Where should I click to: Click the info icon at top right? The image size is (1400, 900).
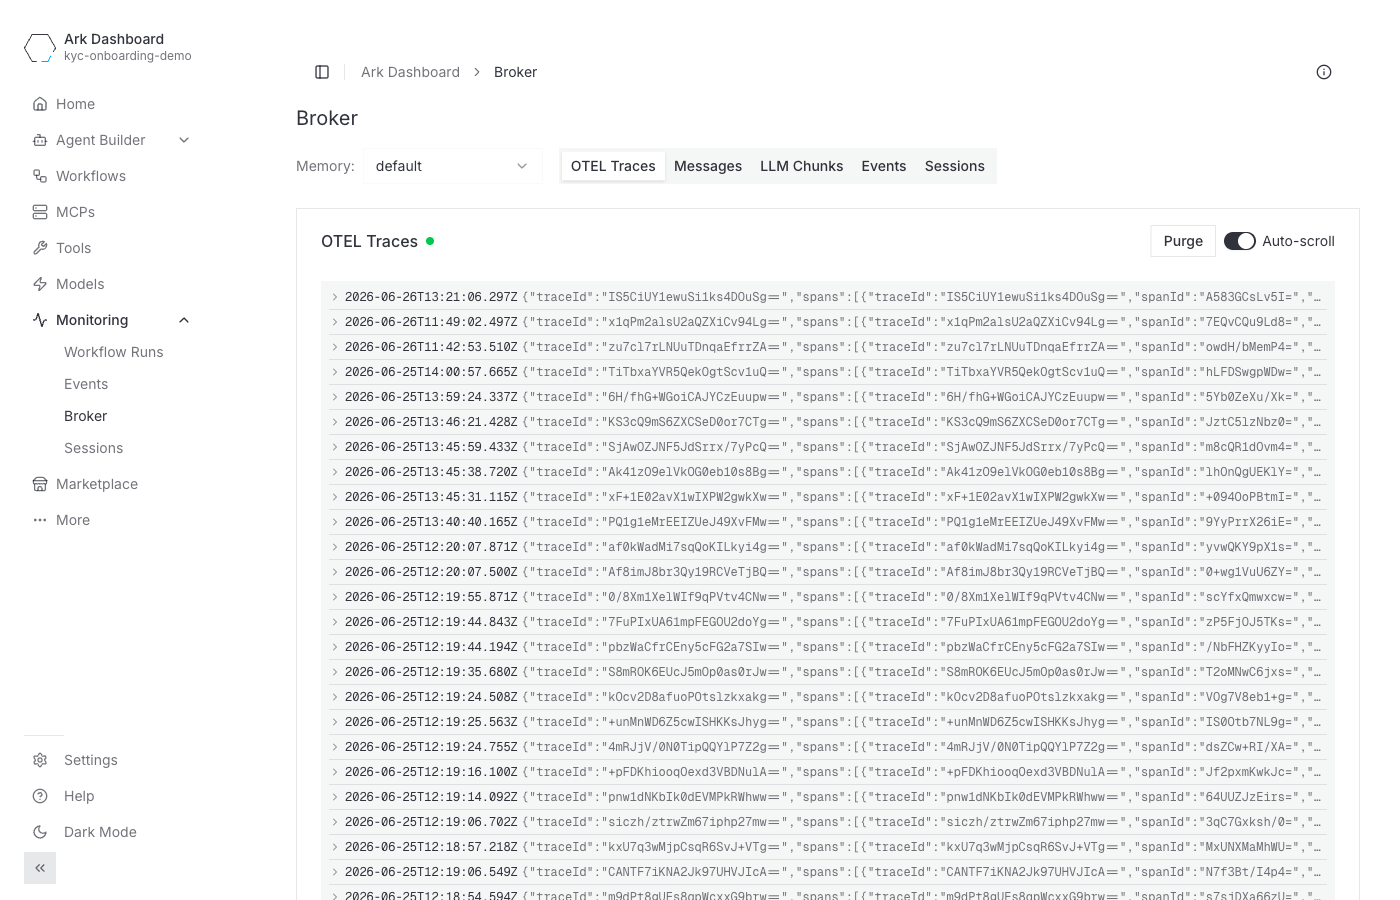(1324, 72)
